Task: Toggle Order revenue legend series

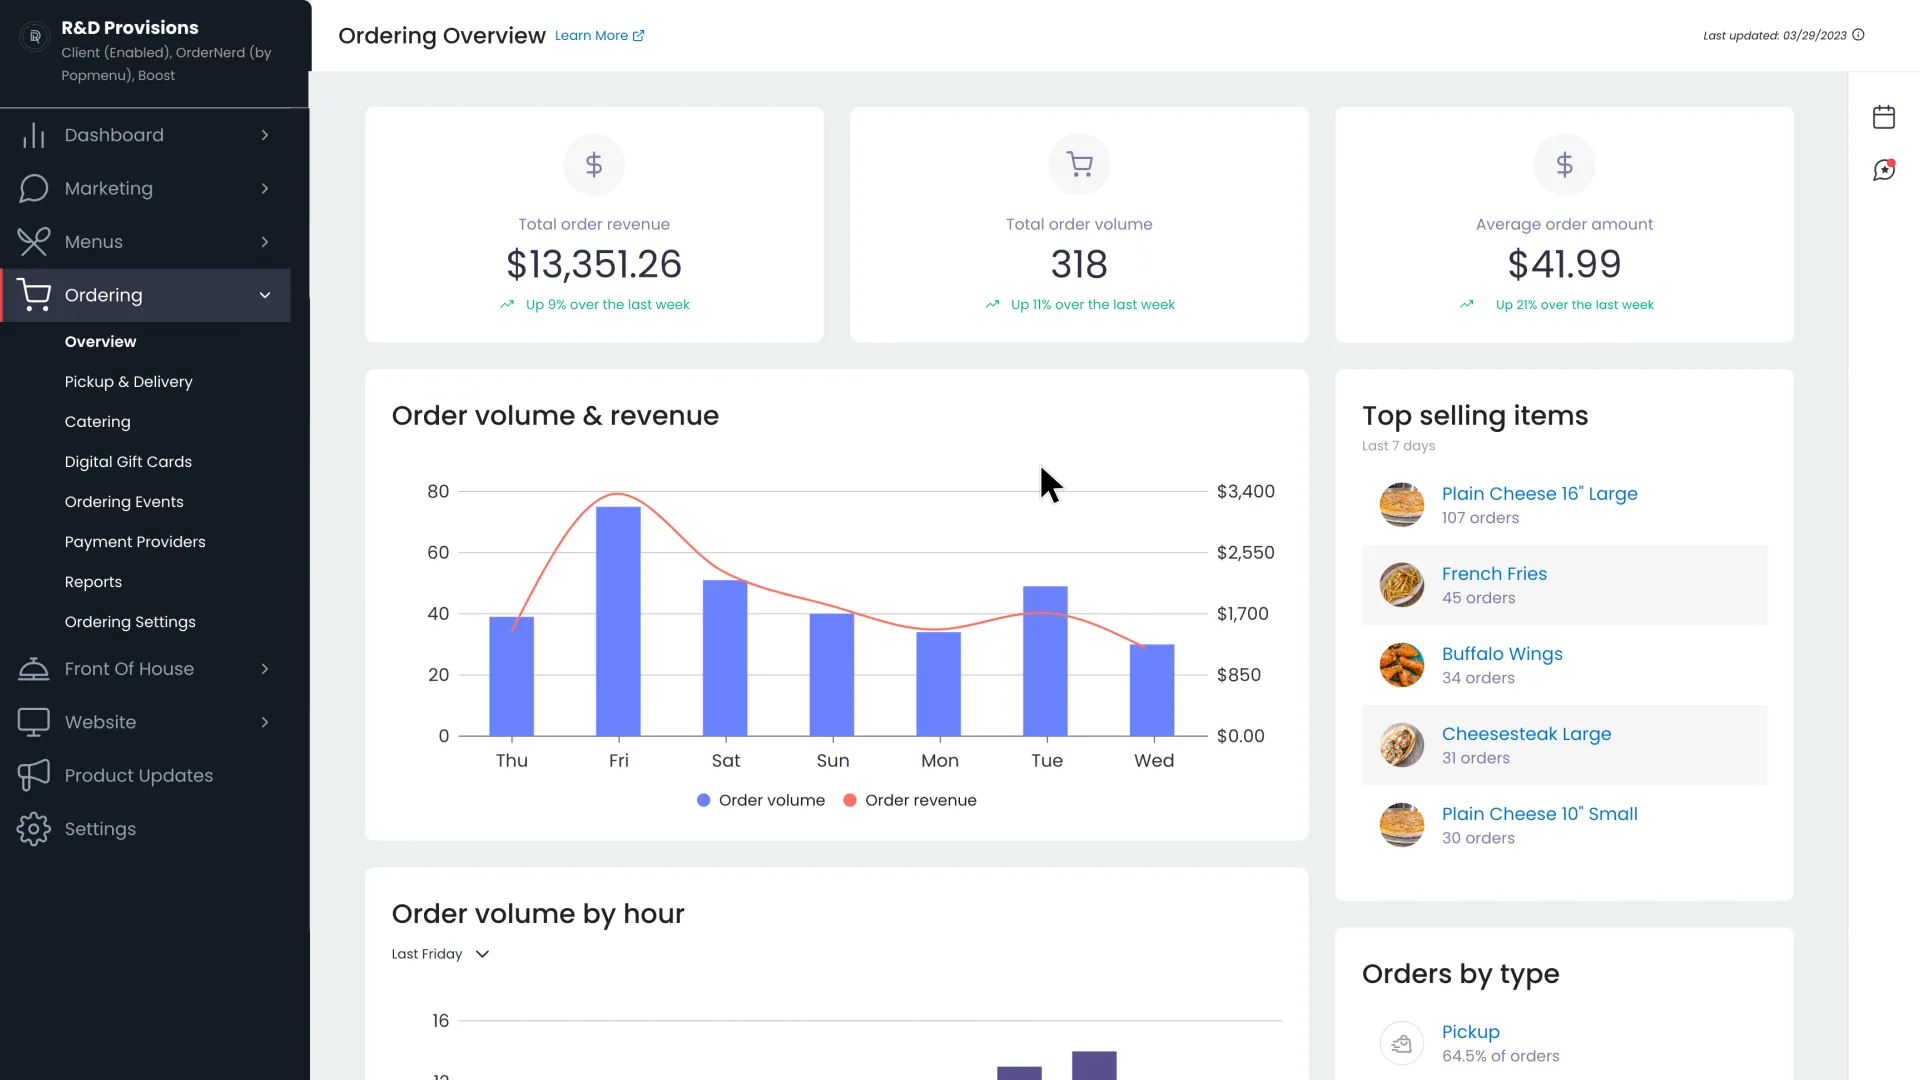Action: 910,800
